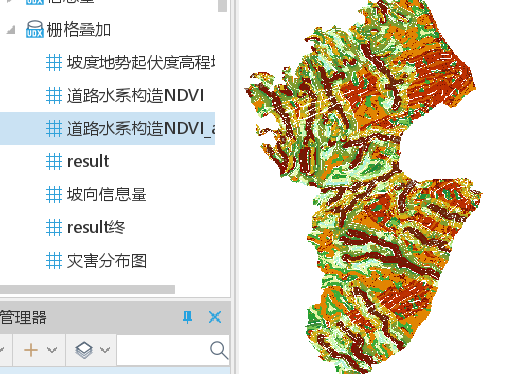Click the layers stack icon
The image size is (526, 374).
pos(84,350)
